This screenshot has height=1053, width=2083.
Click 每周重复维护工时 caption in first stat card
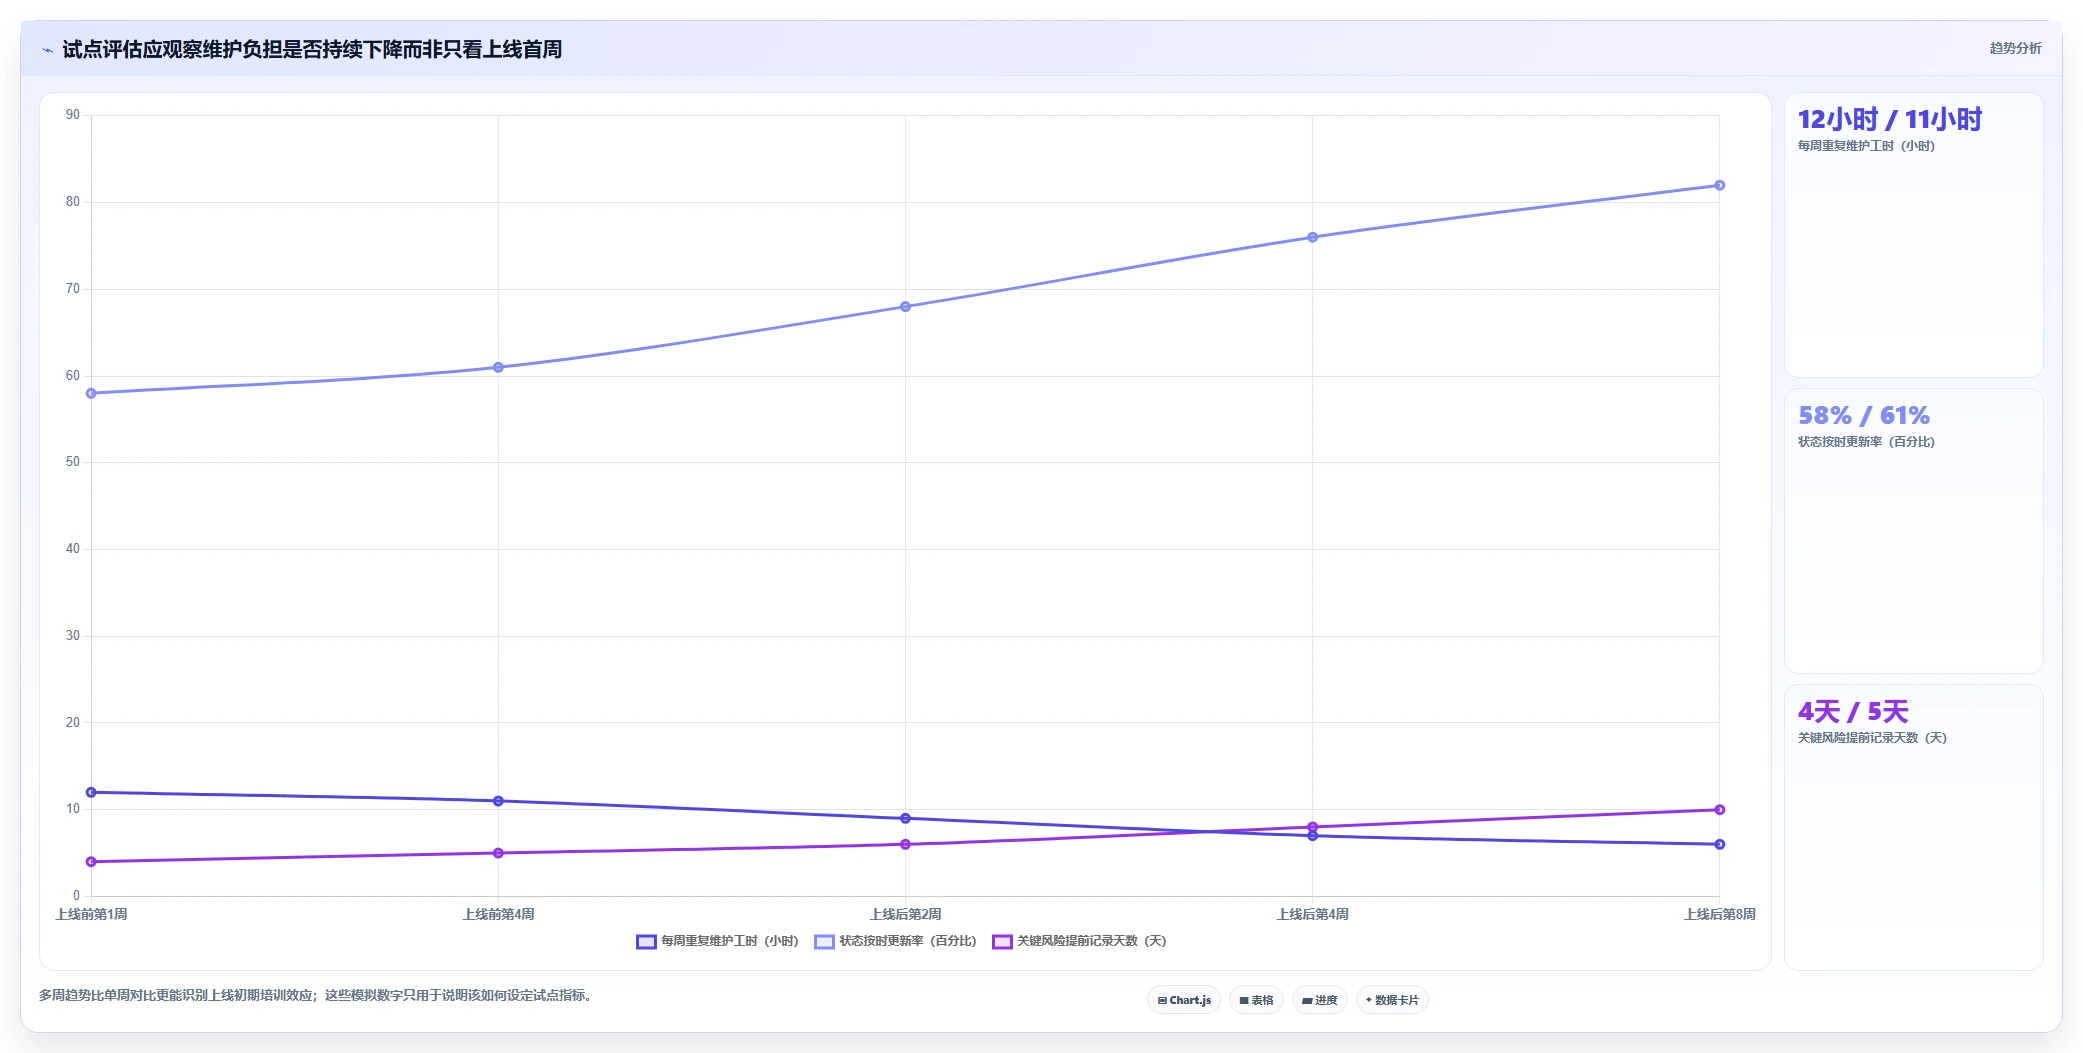(1866, 146)
